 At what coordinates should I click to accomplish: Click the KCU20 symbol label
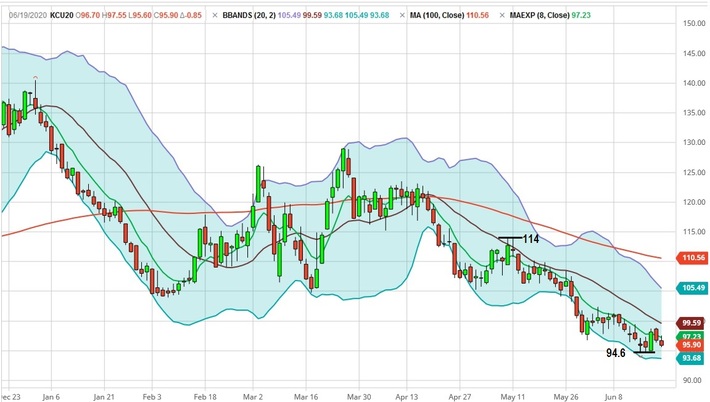tap(62, 15)
